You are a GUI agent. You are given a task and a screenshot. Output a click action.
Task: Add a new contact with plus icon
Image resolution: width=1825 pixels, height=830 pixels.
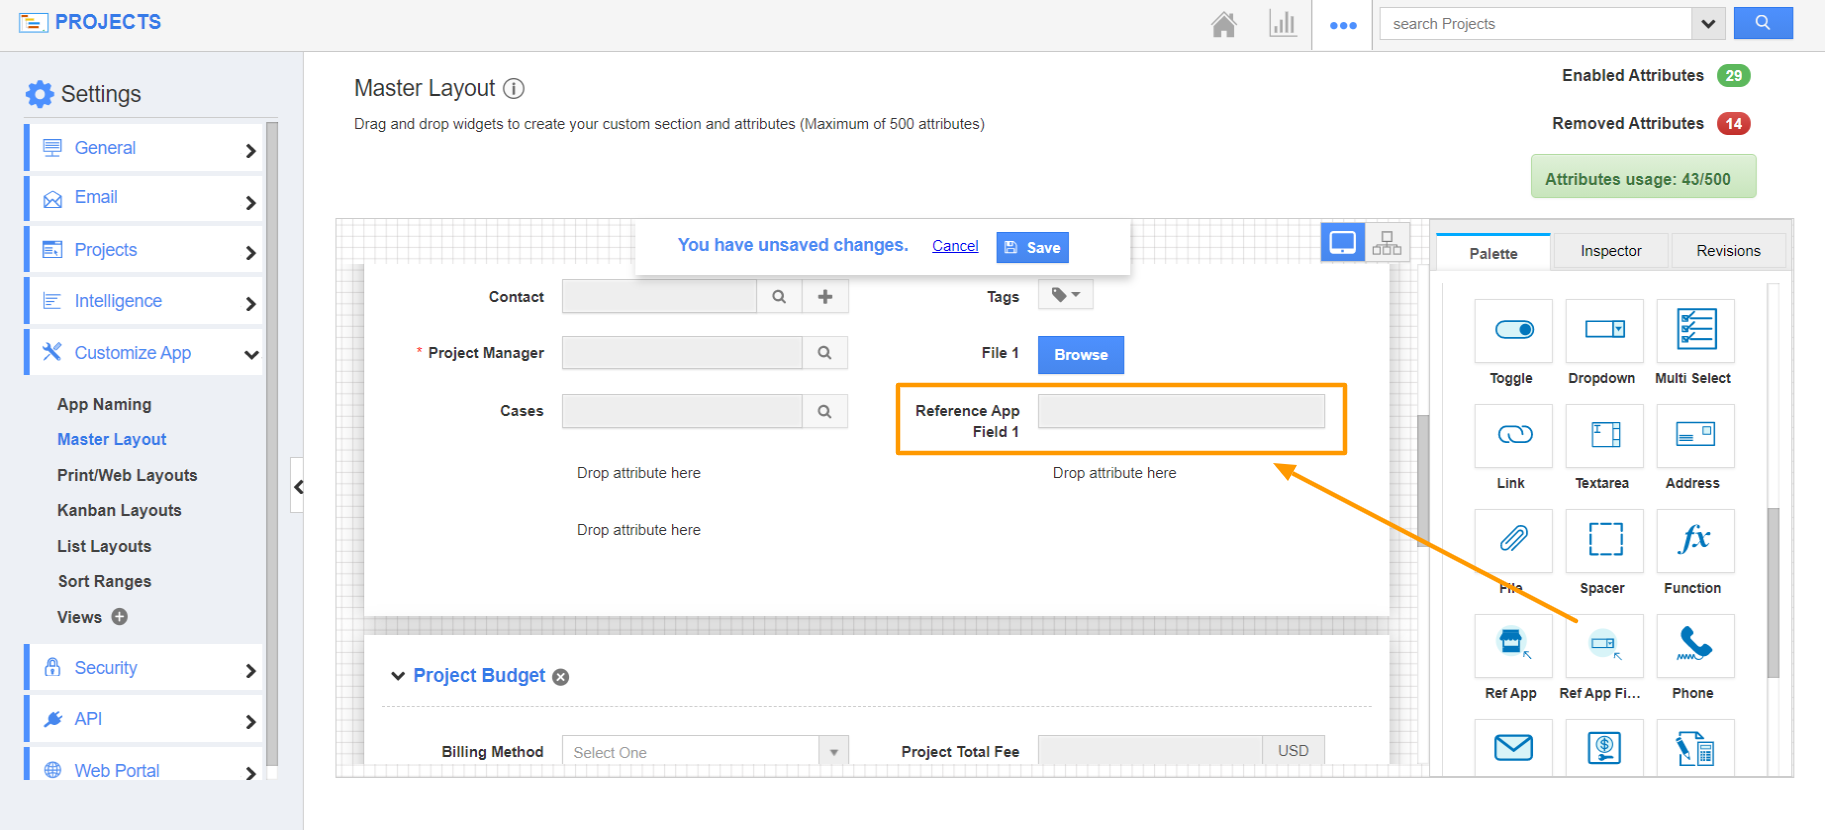(x=825, y=296)
